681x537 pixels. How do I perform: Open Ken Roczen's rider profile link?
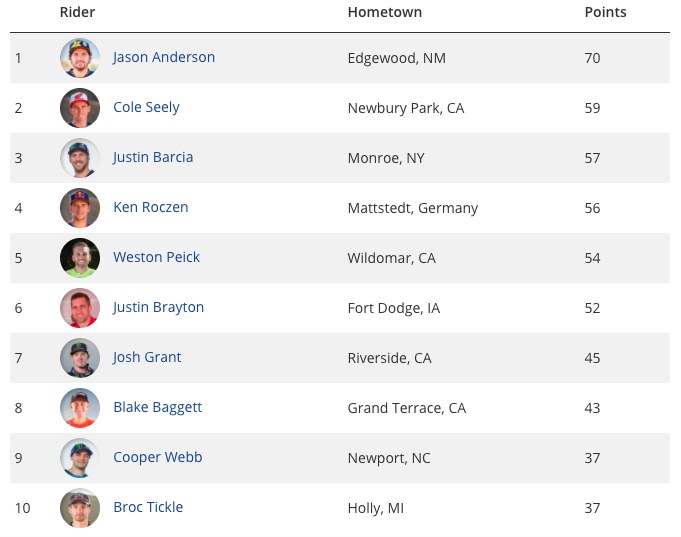point(151,207)
